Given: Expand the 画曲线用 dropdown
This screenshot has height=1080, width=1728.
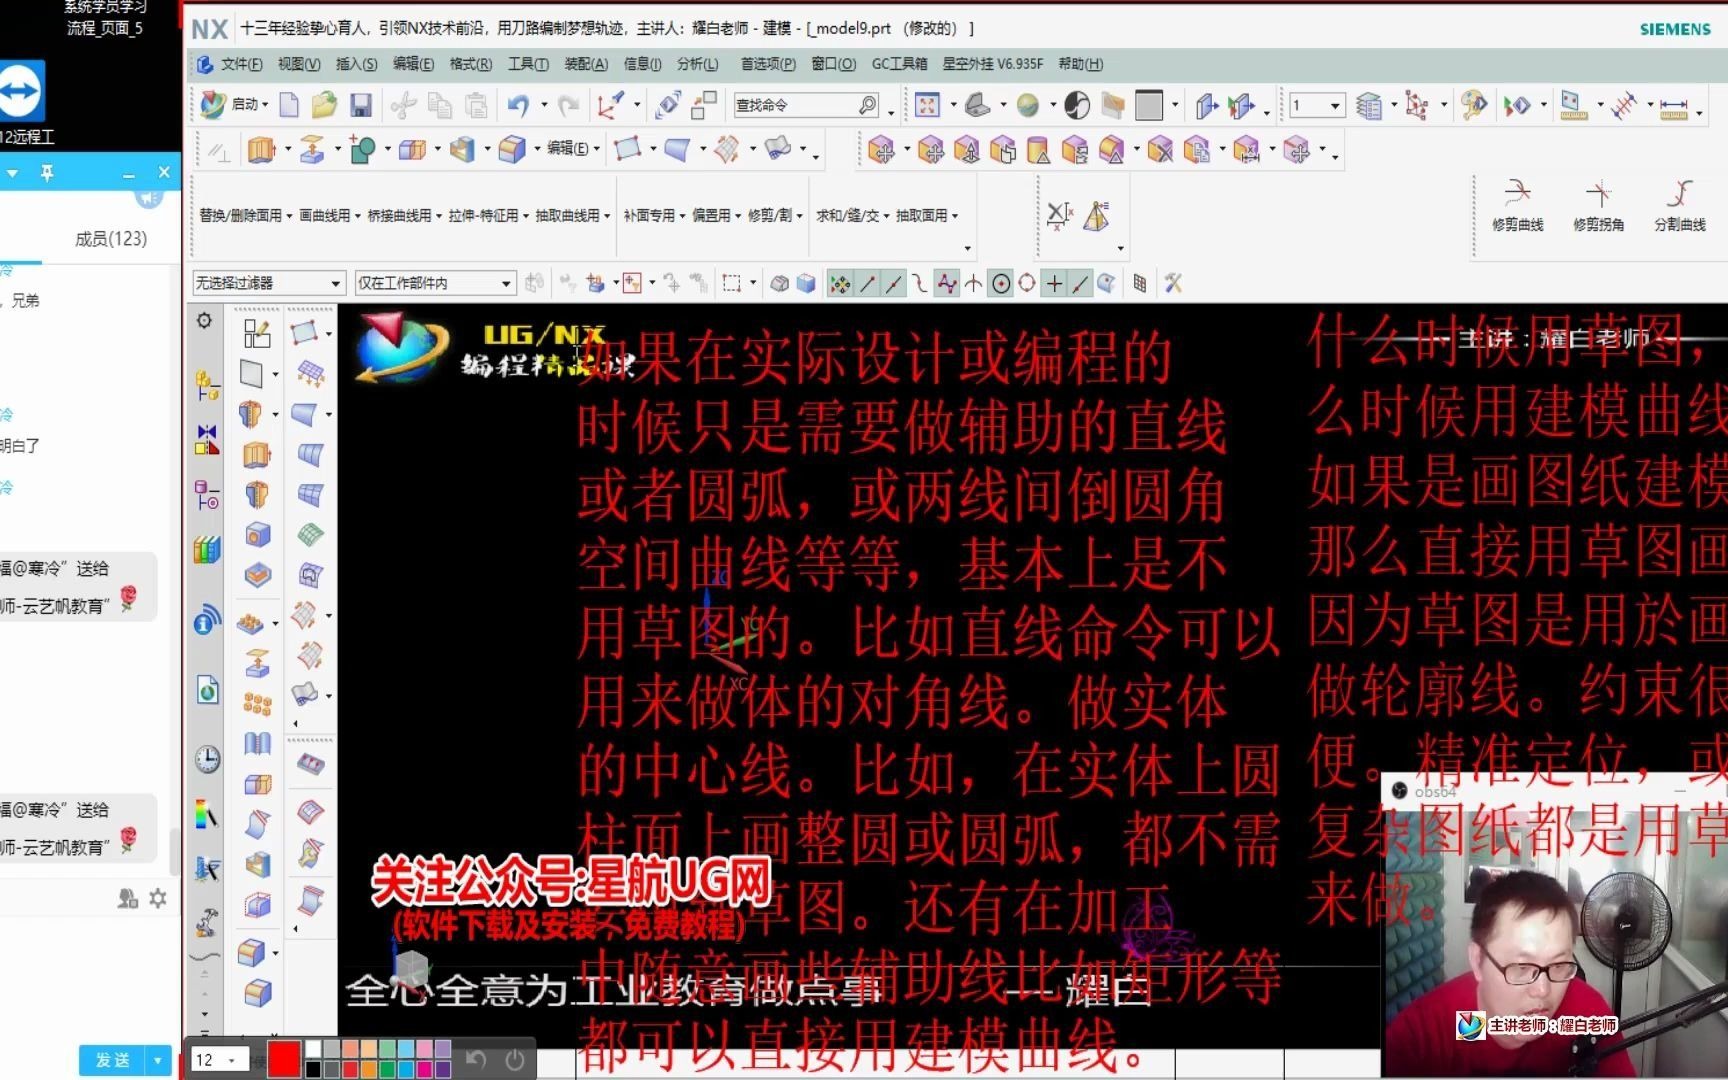Looking at the screenshot, I should click(x=330, y=215).
